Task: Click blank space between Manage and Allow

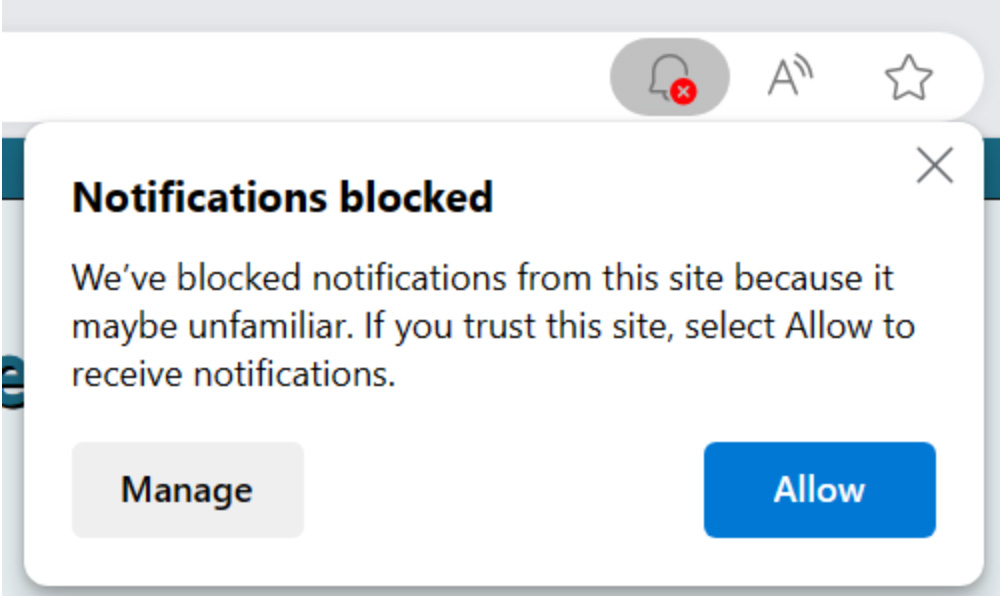Action: coord(504,490)
